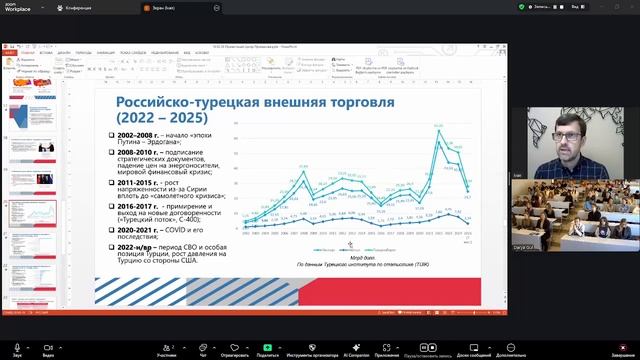Click the green encryption shield icon

pyautogui.click(x=521, y=7)
